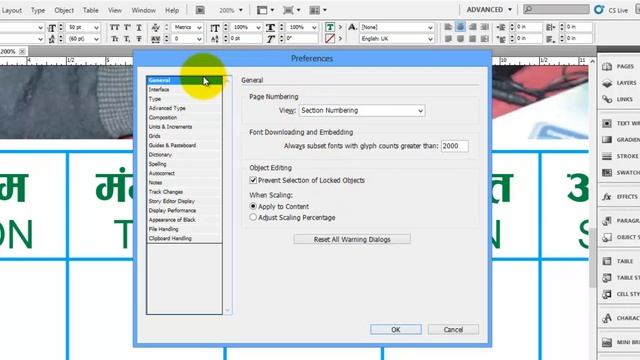
Task: Open the Table panel icon
Action: point(607,261)
